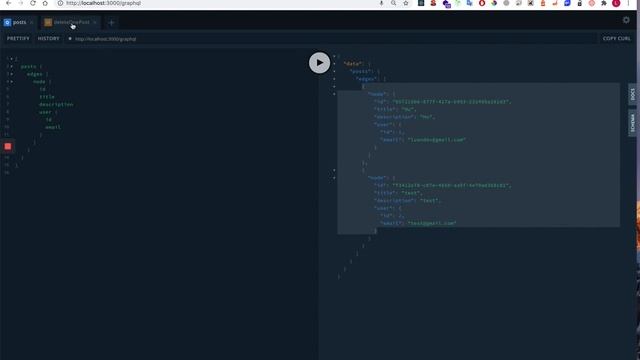The width and height of the screenshot is (640, 360).
Task: Click the blue square extension icon
Action: coord(567,3)
